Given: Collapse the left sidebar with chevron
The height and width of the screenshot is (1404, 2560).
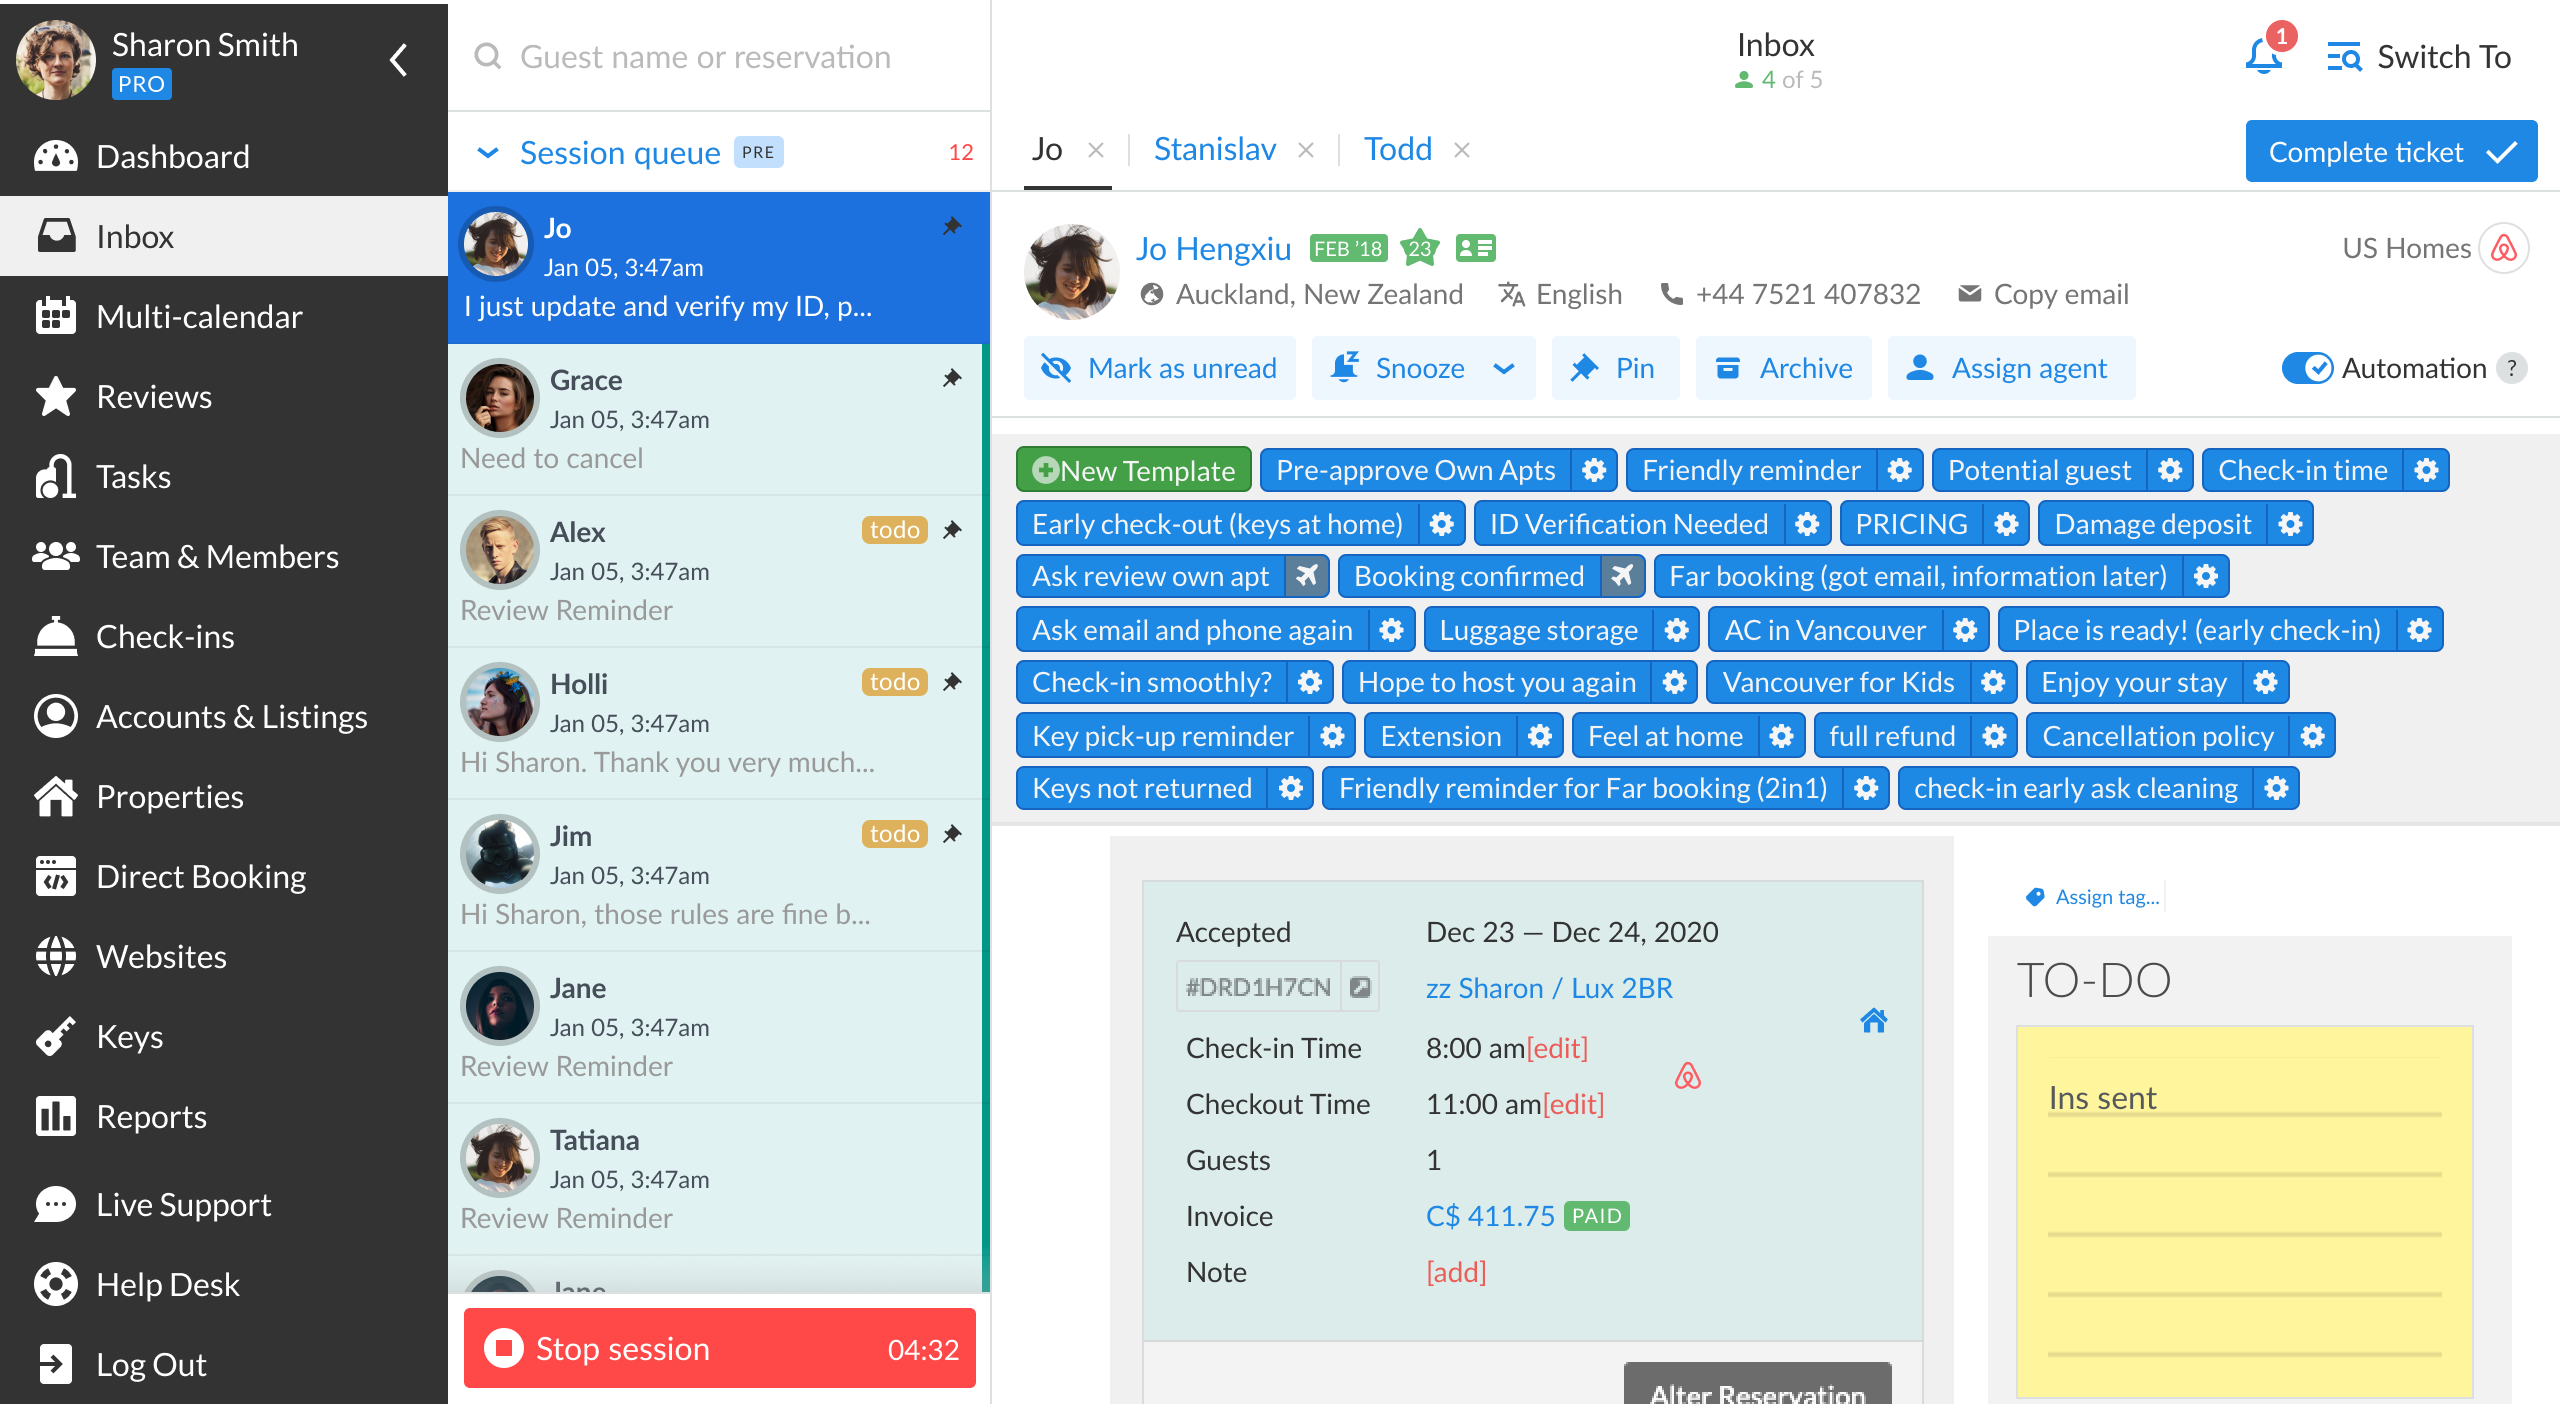Looking at the screenshot, I should [399, 60].
